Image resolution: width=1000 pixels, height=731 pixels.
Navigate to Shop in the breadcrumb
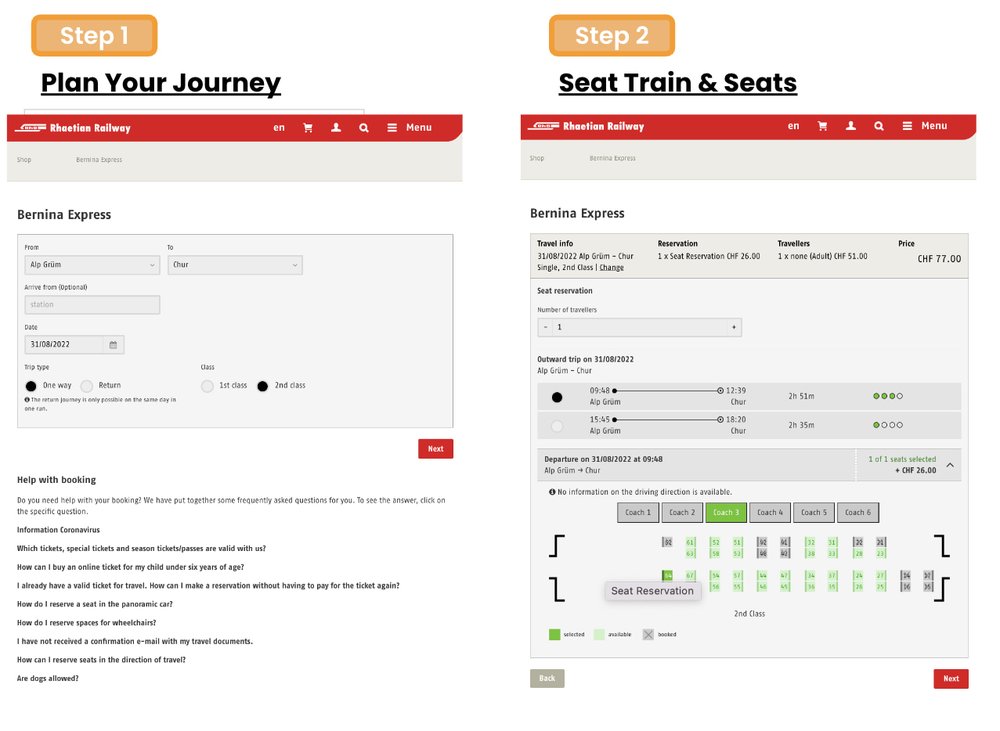coord(23,157)
